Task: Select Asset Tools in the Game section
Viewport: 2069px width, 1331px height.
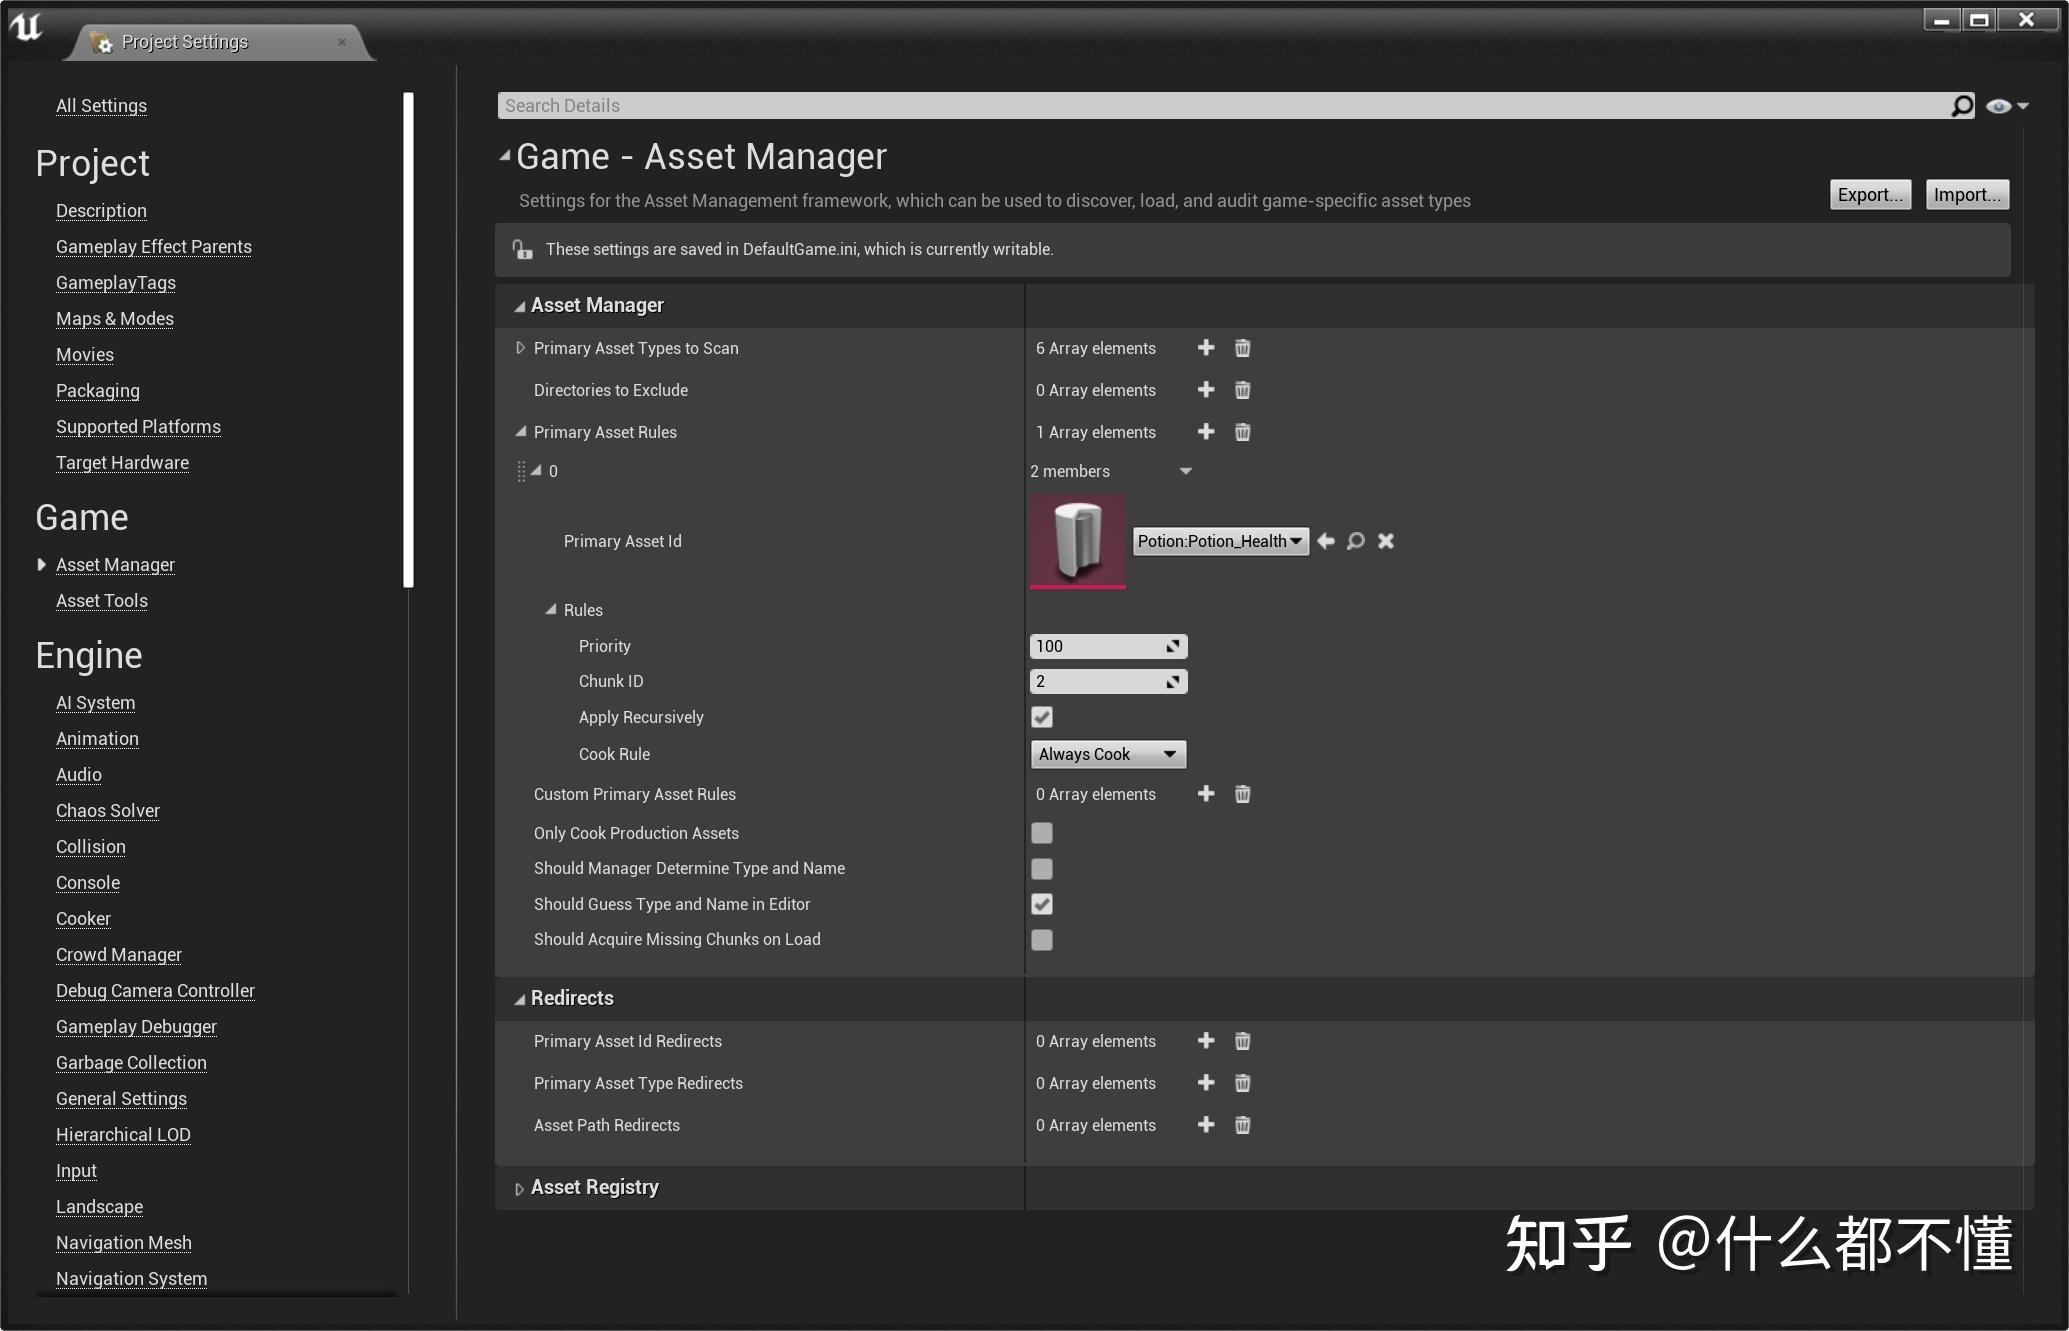Action: coord(101,600)
